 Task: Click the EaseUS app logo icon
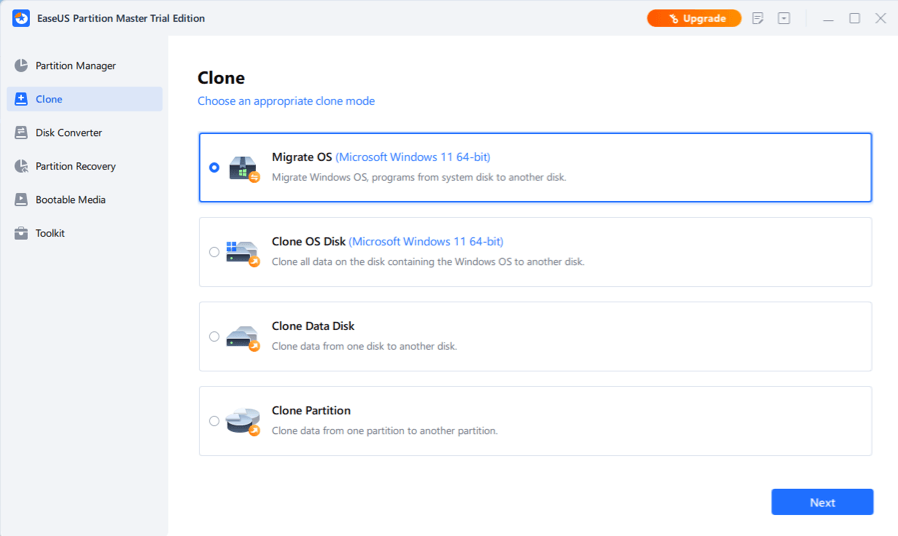click(x=20, y=18)
